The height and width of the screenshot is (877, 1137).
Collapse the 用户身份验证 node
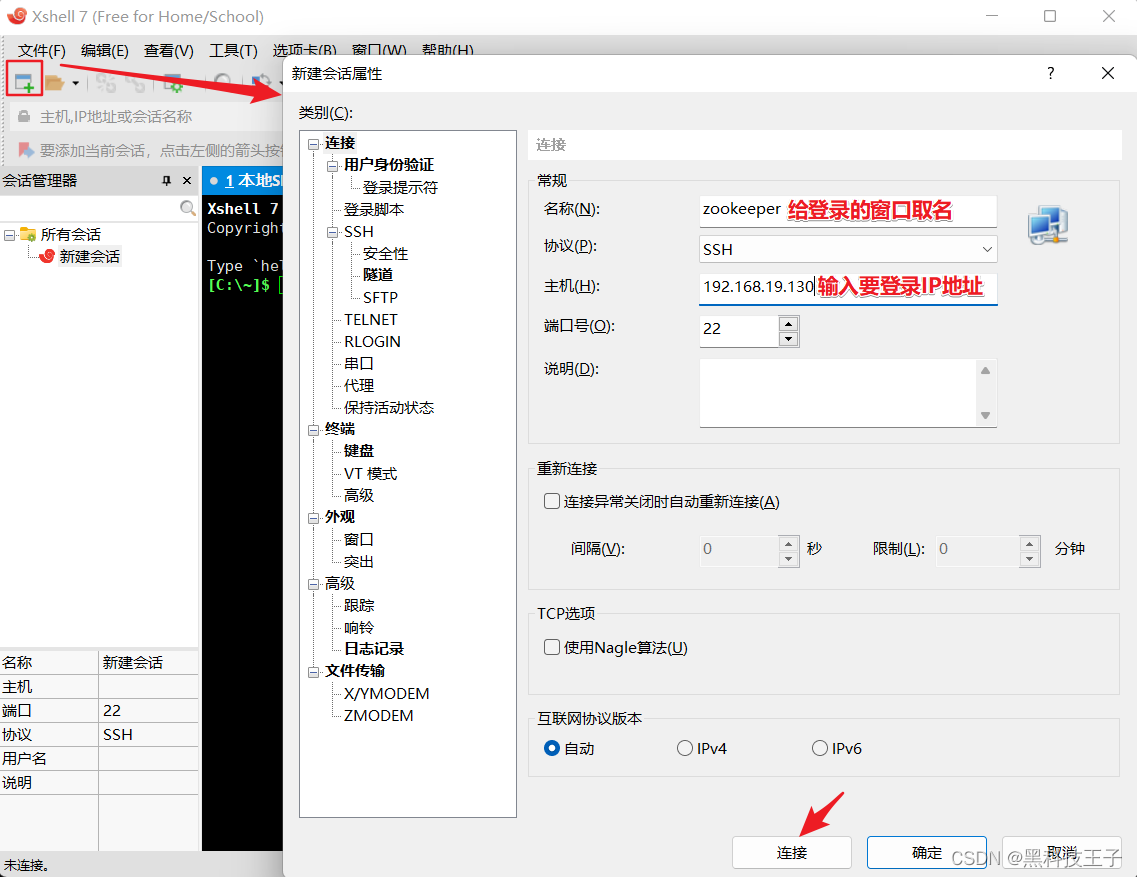click(x=332, y=165)
